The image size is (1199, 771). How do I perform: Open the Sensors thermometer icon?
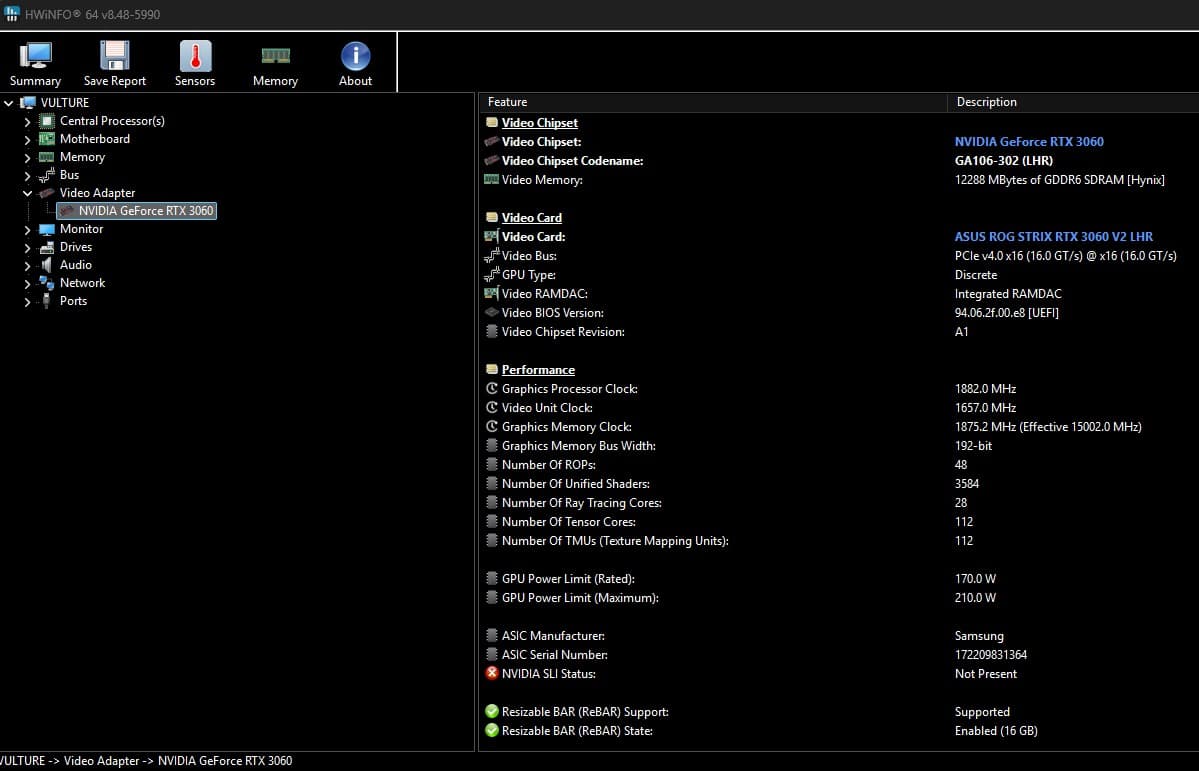click(195, 56)
